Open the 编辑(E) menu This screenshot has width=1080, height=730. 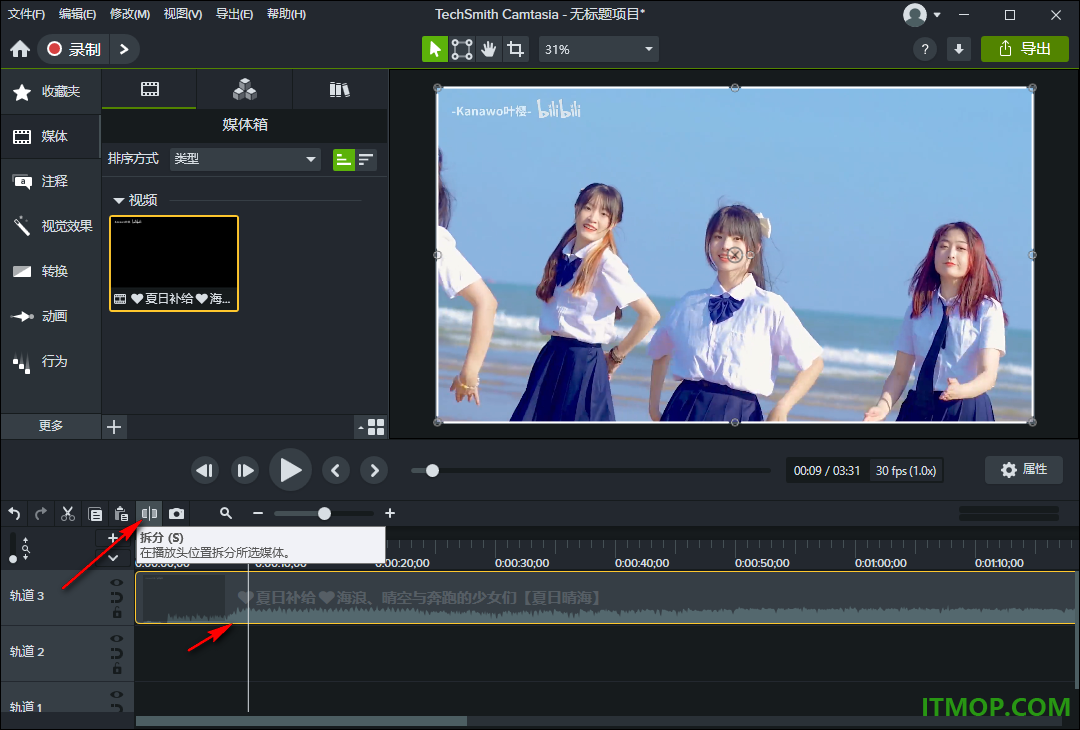(x=77, y=14)
